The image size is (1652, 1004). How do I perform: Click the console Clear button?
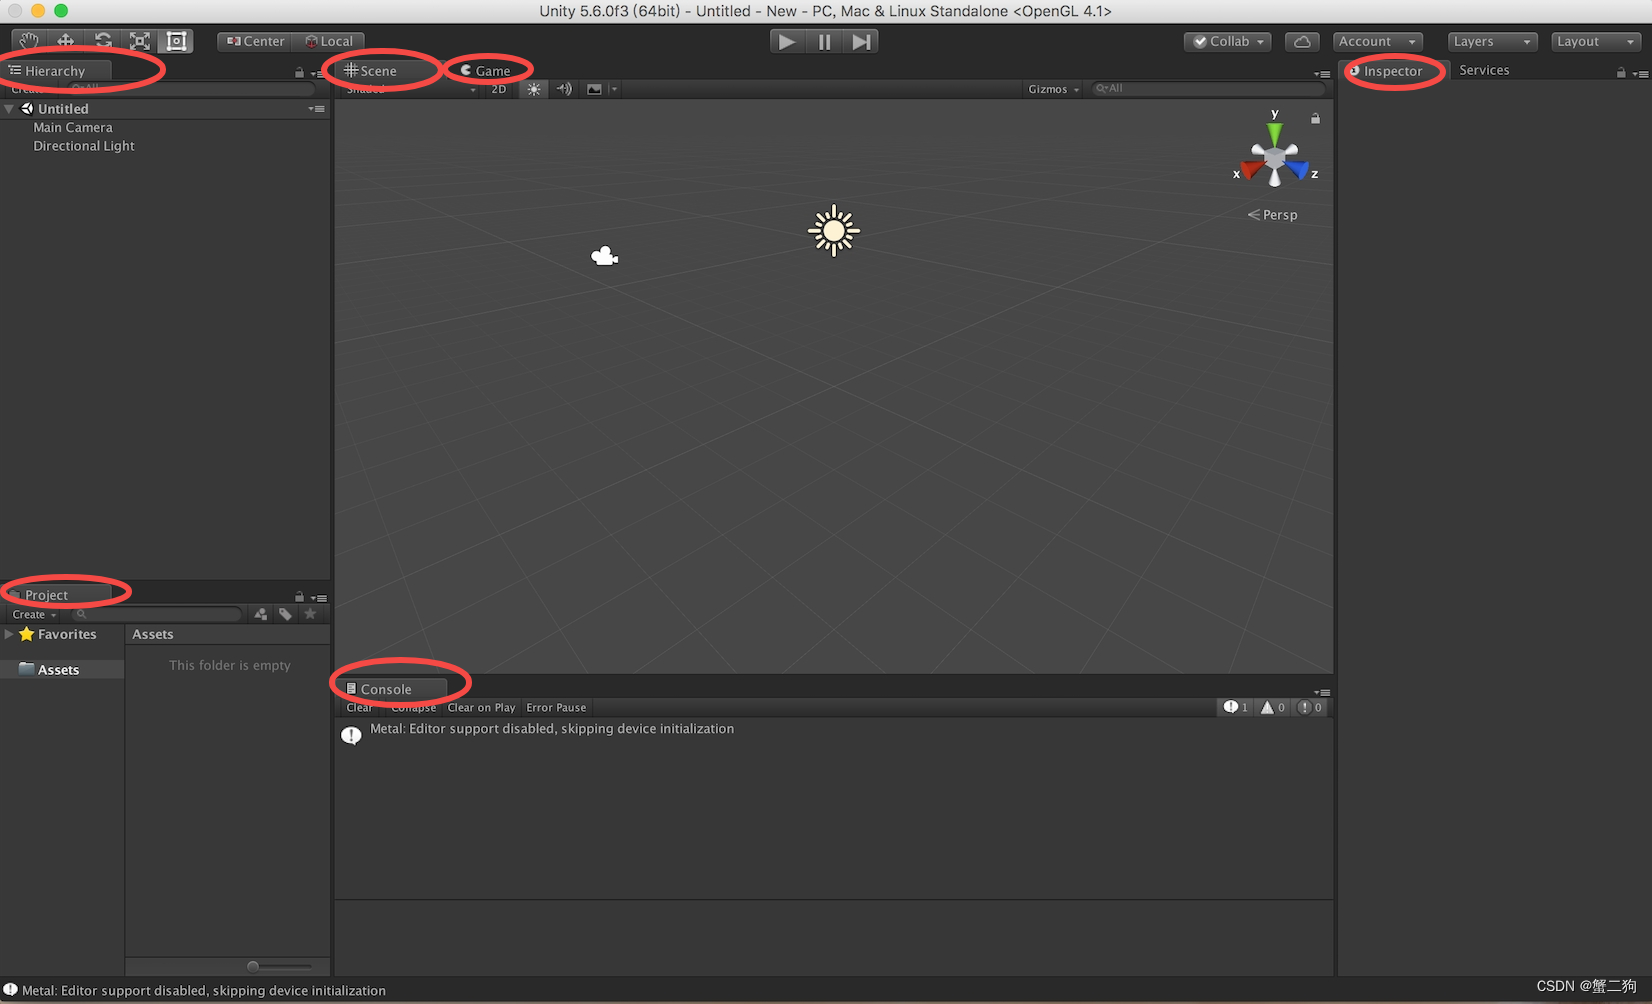click(359, 707)
